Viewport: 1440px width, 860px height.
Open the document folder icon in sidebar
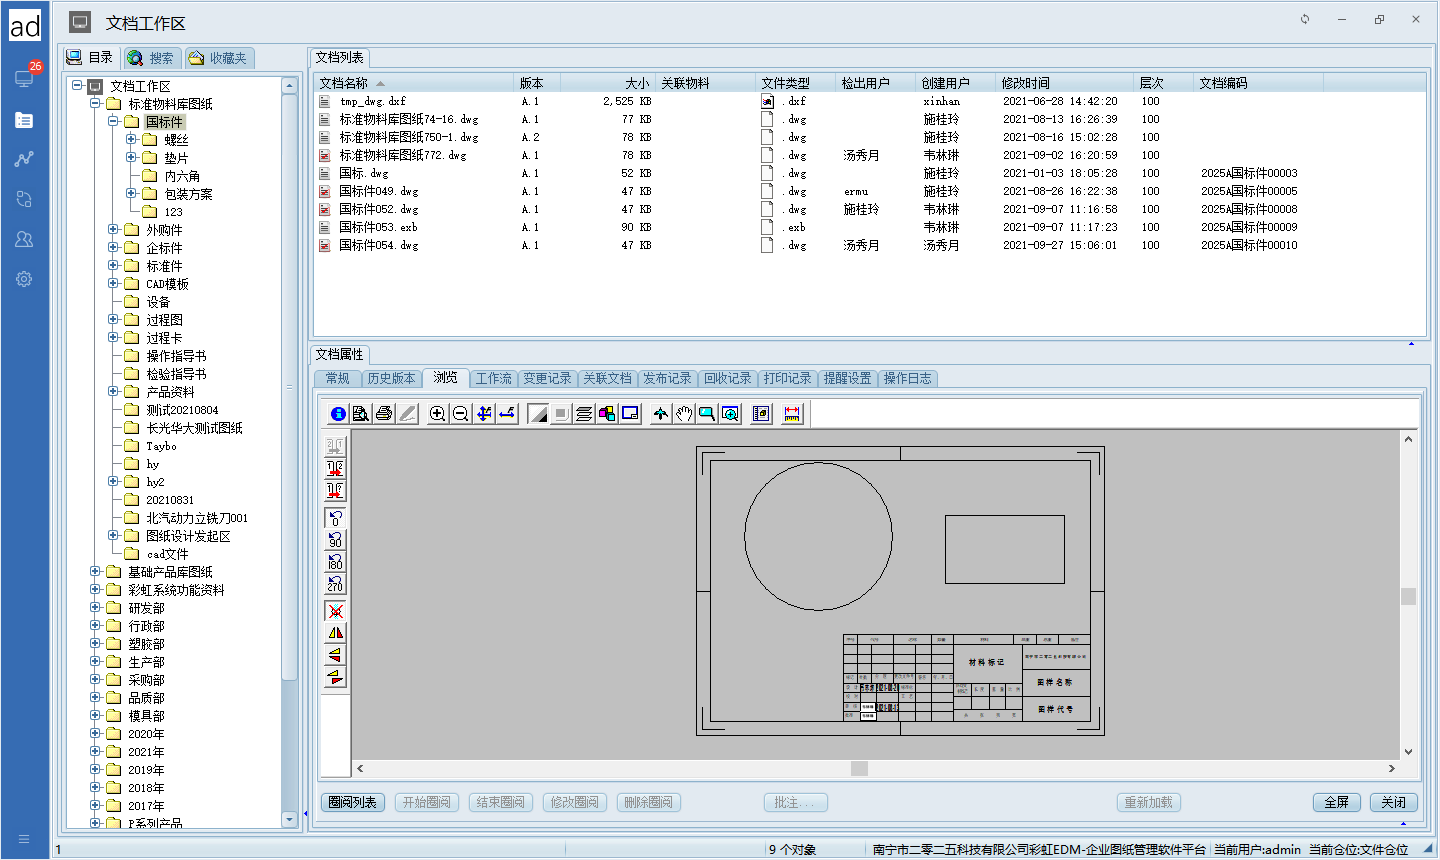pos(24,120)
